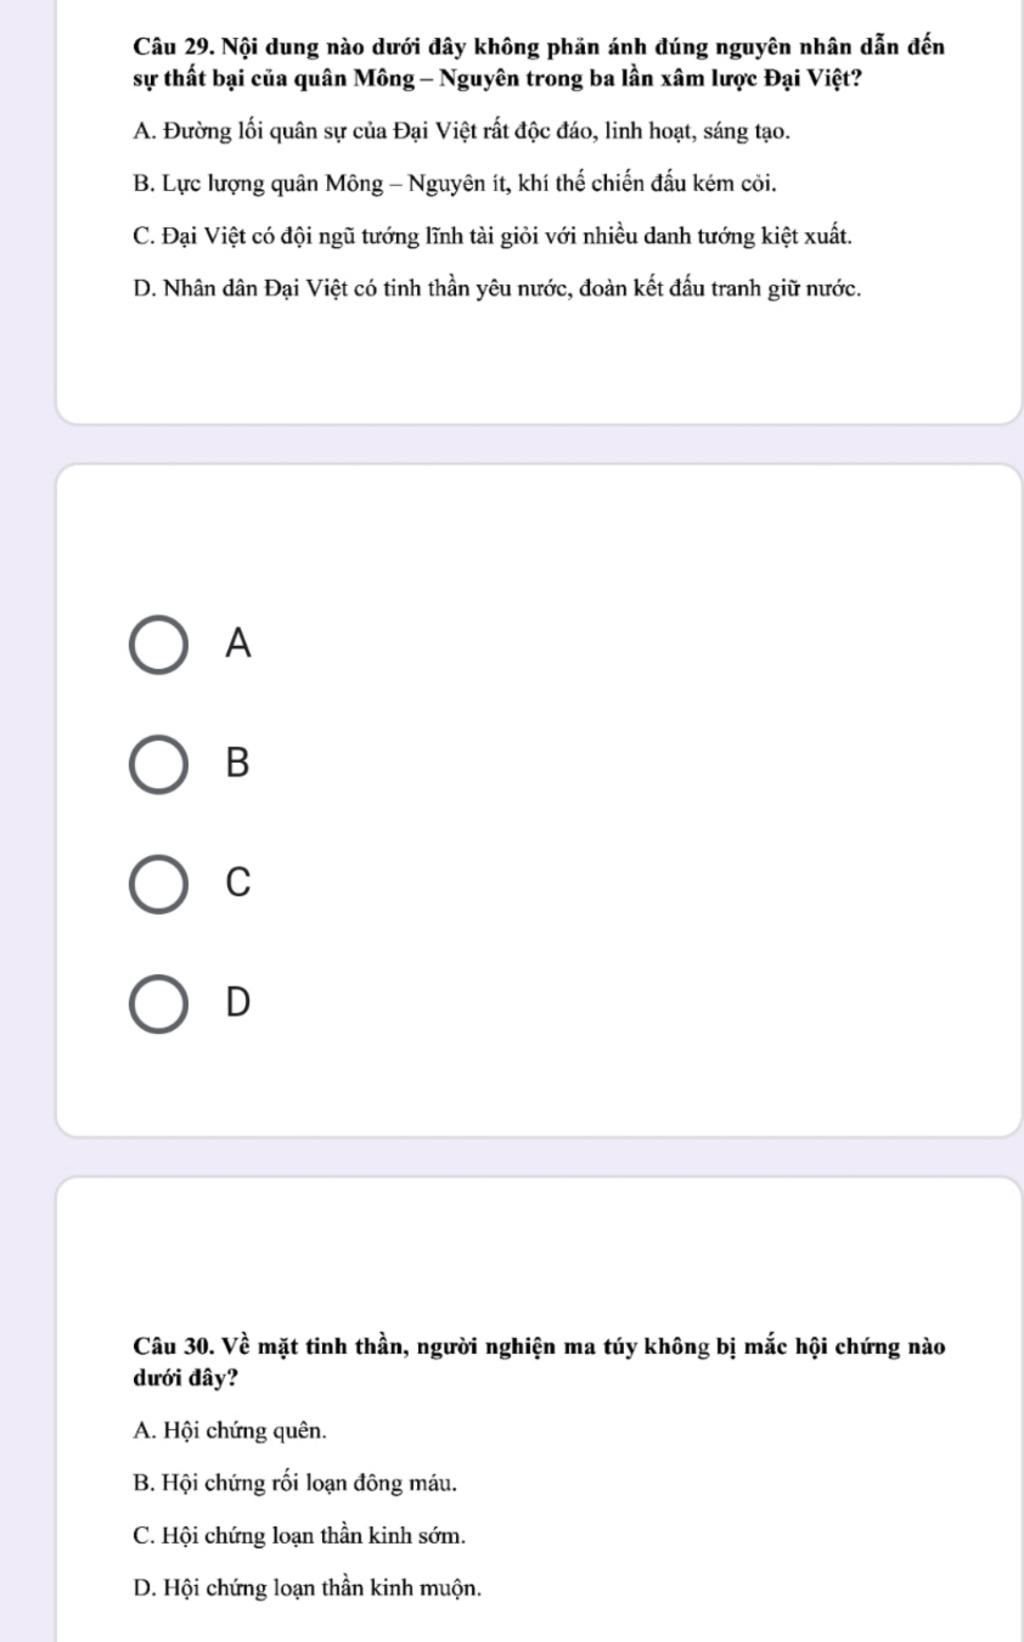Screen dimensions: 1024x1642
Task: Click the letter B option label
Action: pyautogui.click(x=238, y=762)
